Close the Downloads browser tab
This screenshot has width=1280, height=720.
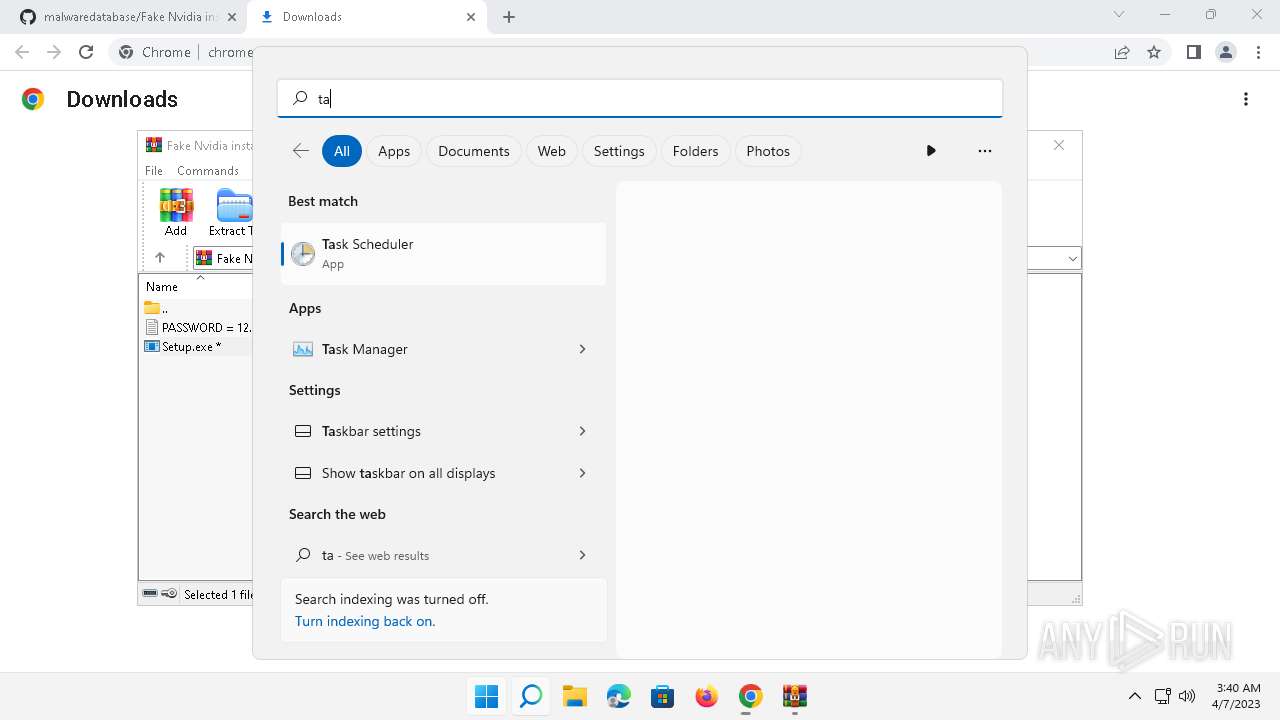click(472, 17)
